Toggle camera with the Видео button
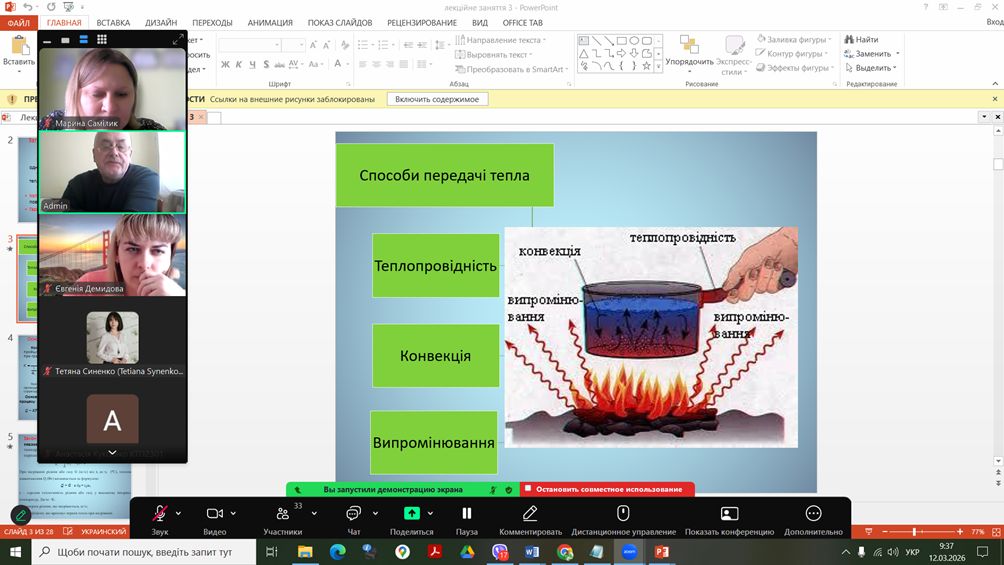Viewport: 1004px width, 565px height. [x=214, y=513]
